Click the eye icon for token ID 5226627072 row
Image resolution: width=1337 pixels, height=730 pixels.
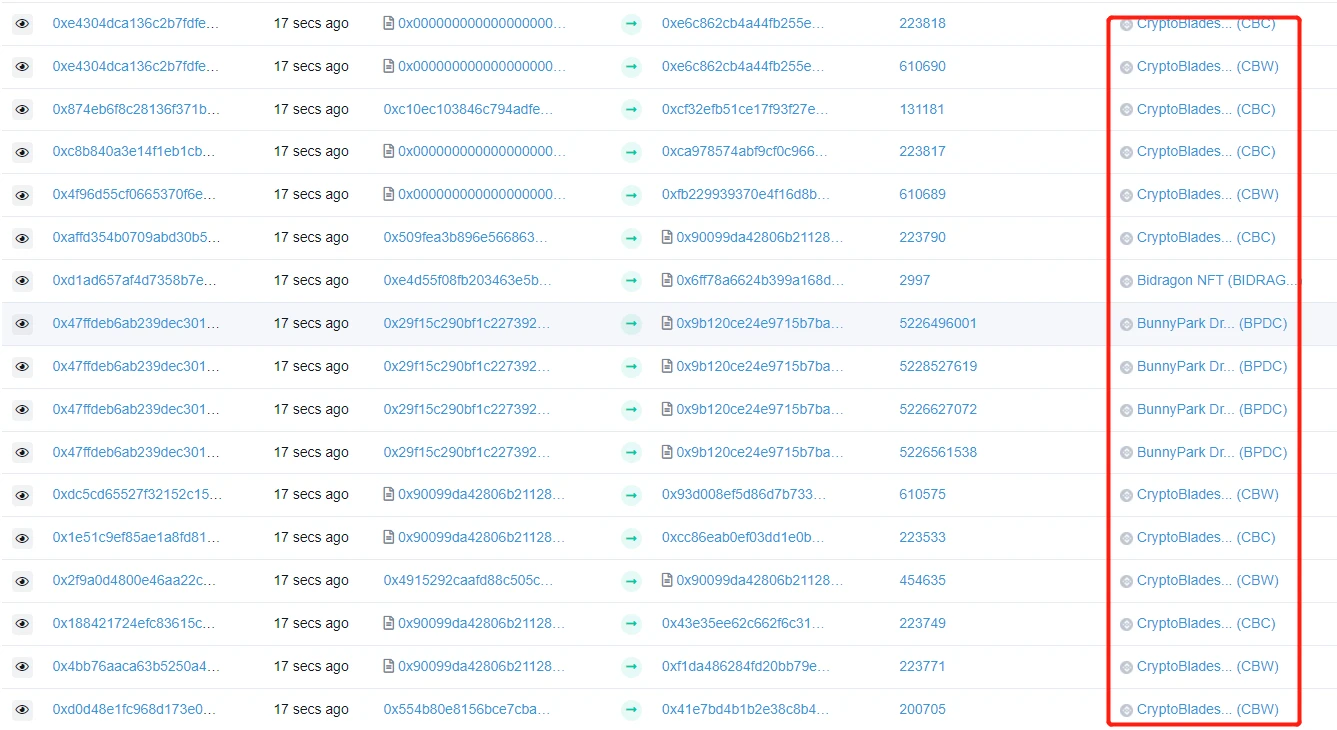[x=22, y=410]
